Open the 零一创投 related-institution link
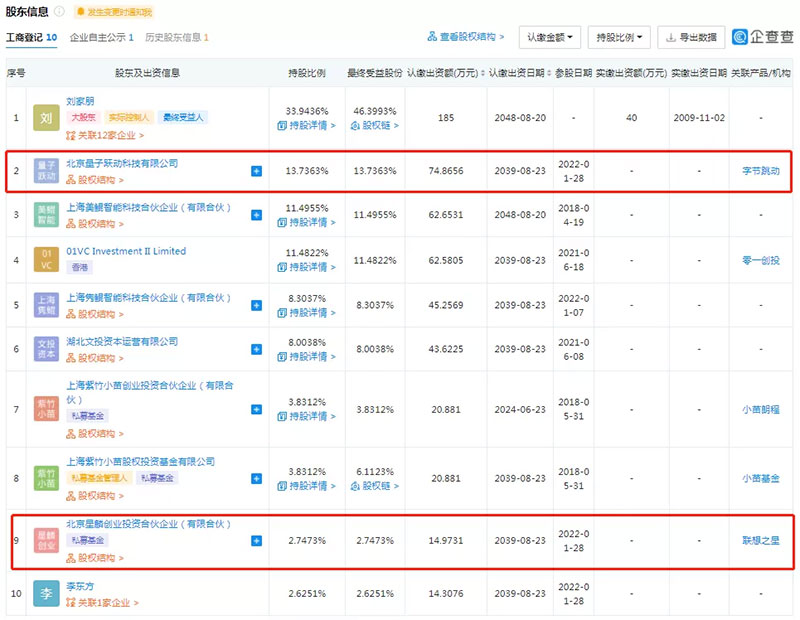Viewport: 800px width, 620px height. [761, 260]
